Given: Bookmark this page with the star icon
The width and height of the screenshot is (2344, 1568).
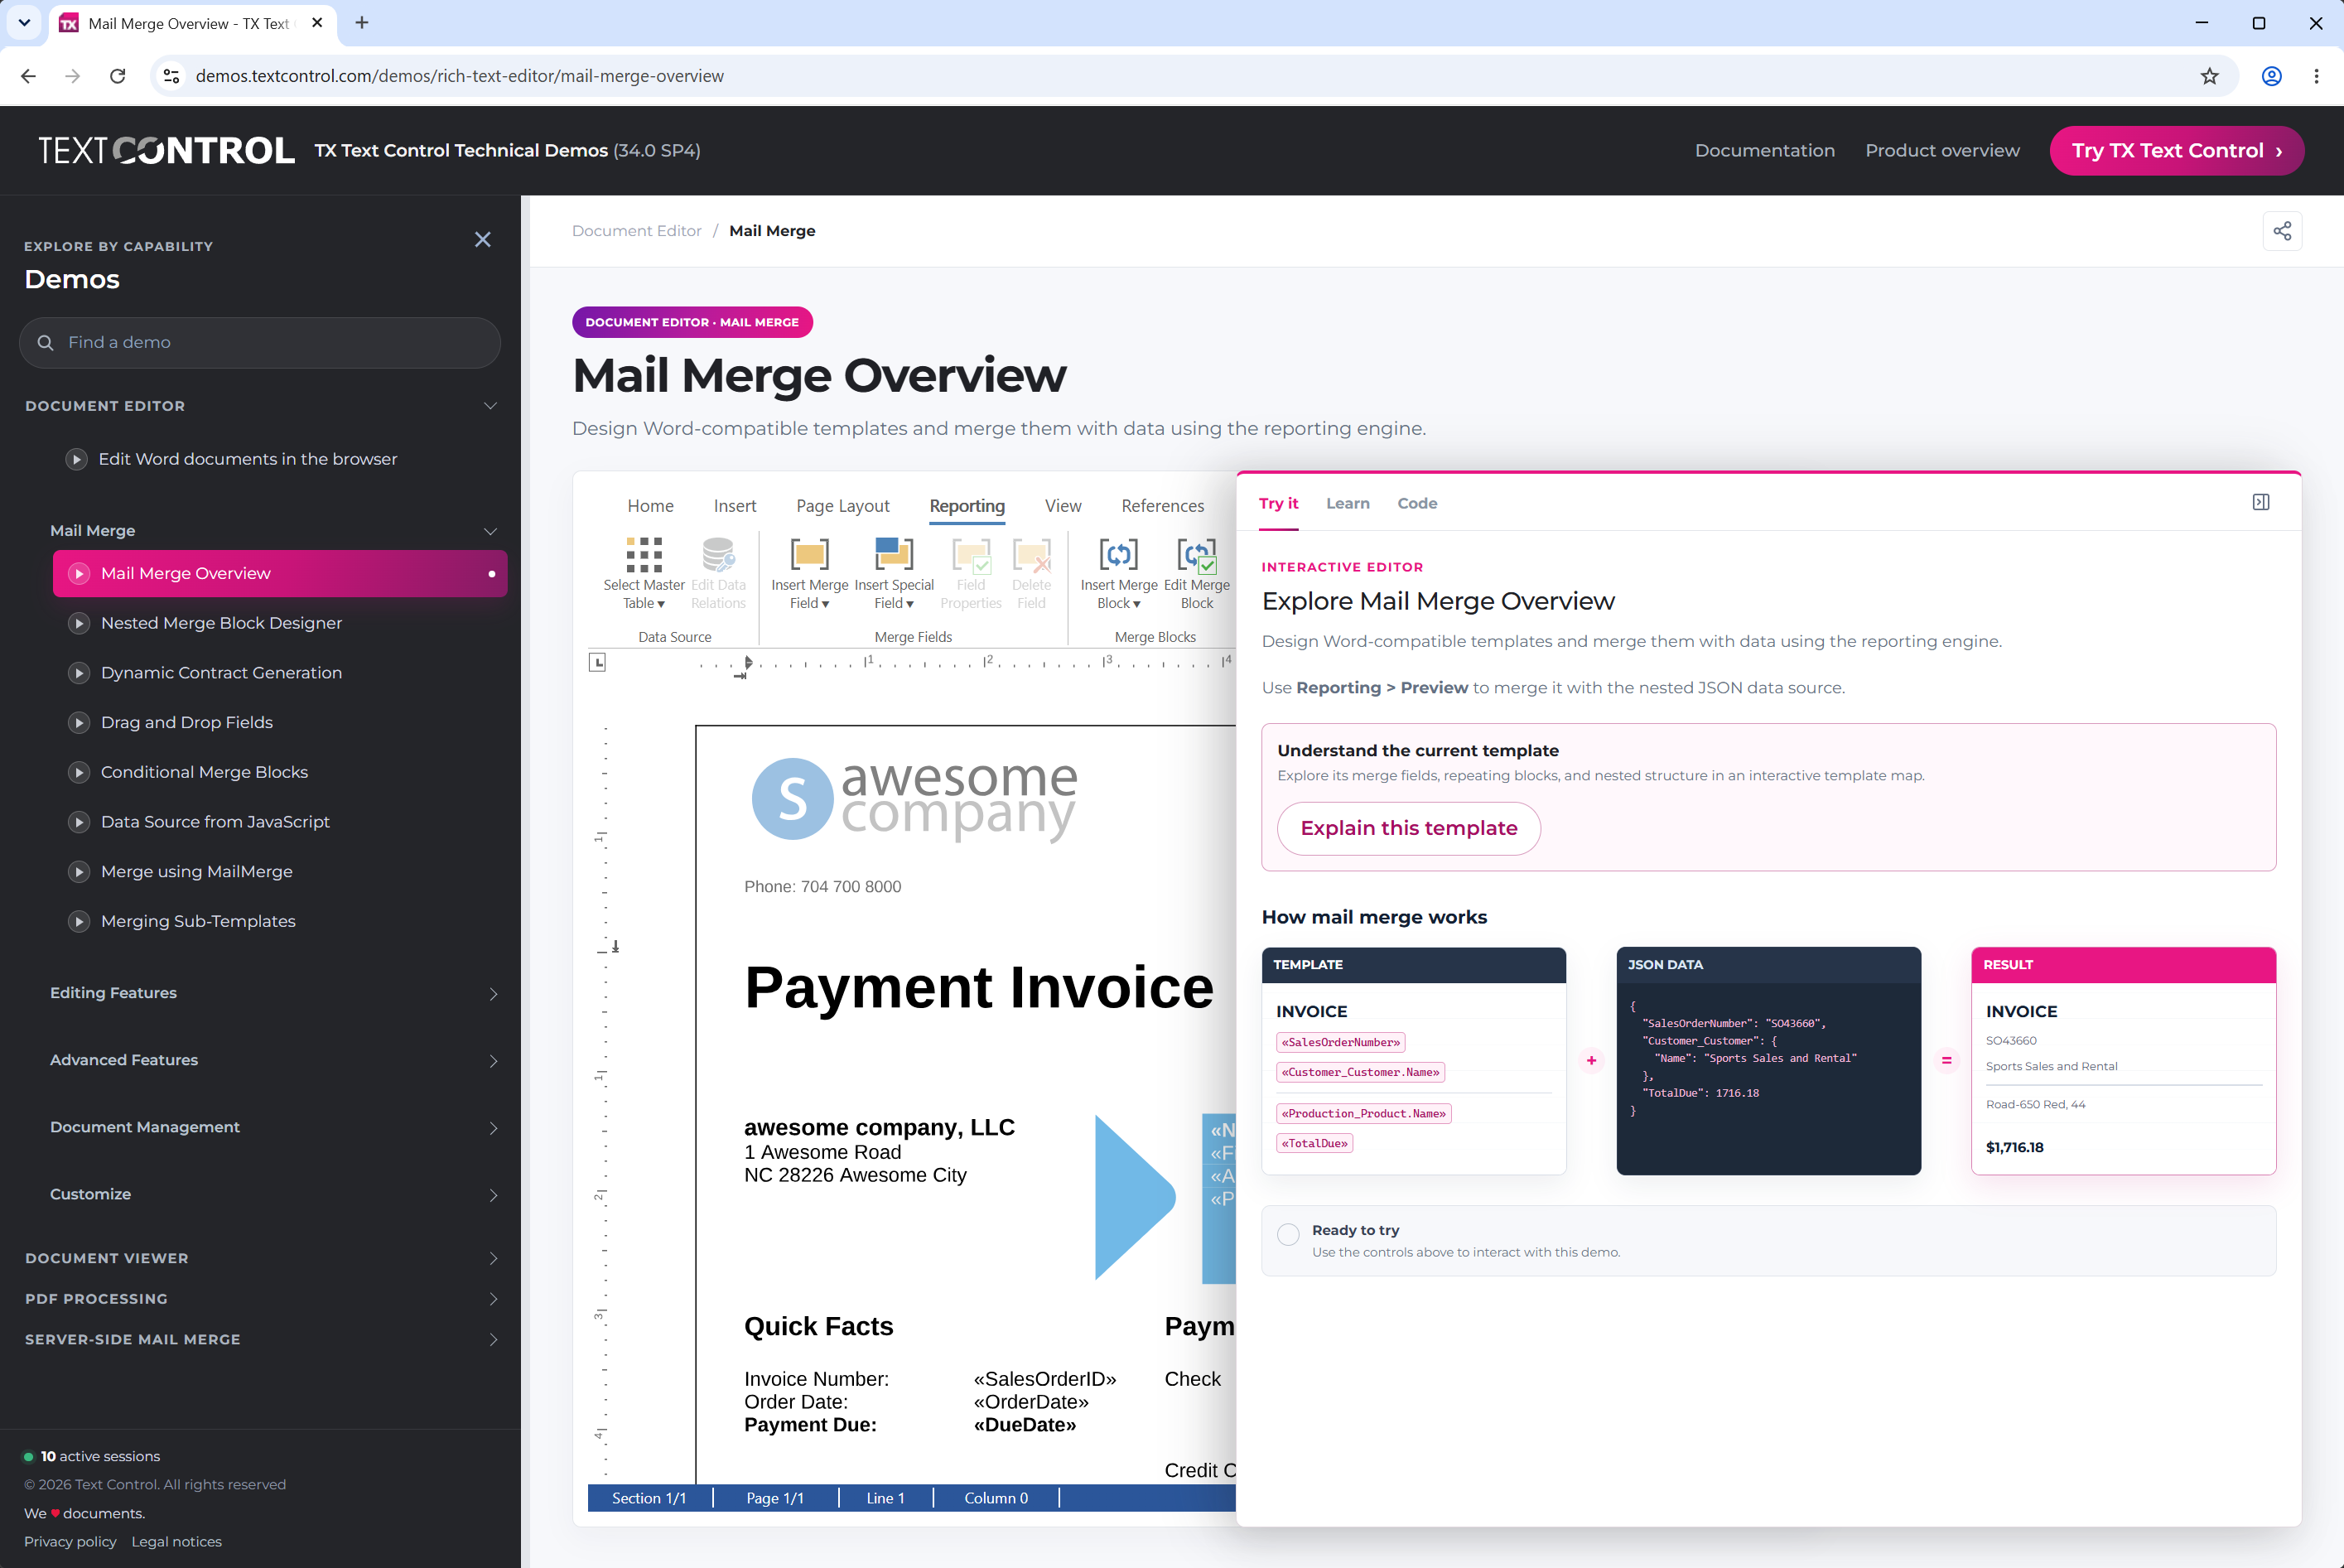Looking at the screenshot, I should pyautogui.click(x=2210, y=76).
